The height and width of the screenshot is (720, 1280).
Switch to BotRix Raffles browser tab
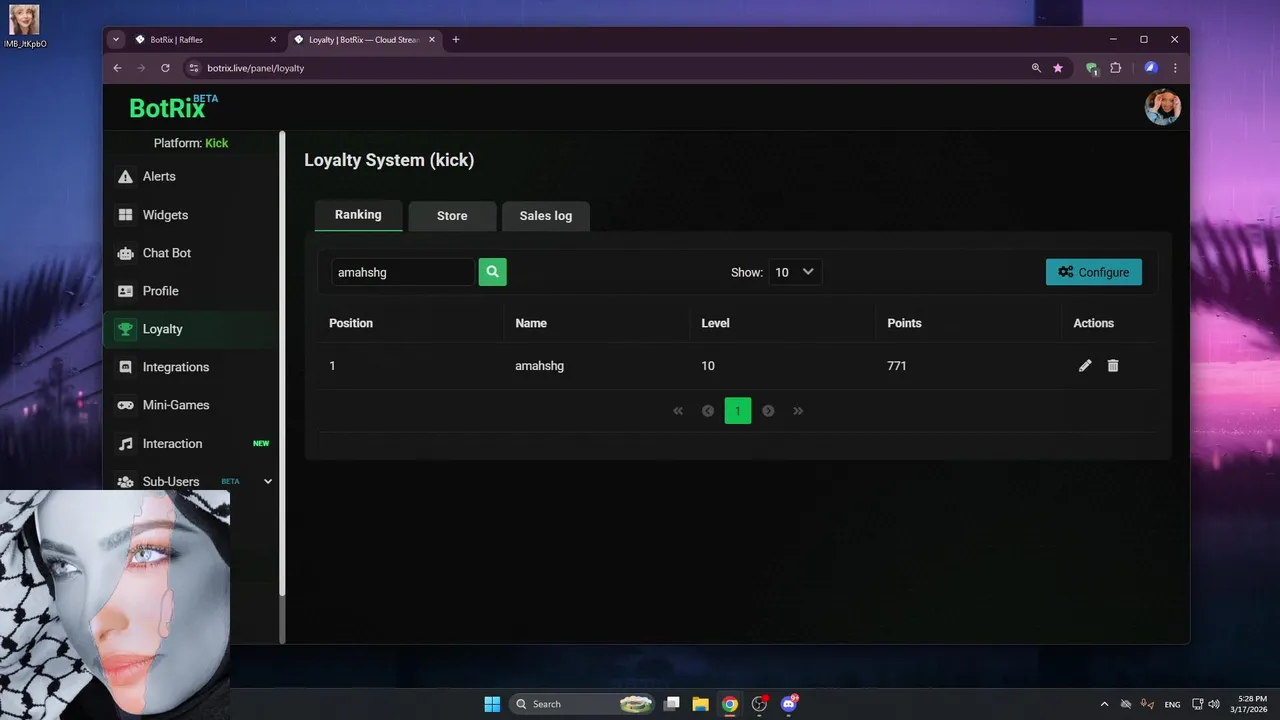point(204,40)
